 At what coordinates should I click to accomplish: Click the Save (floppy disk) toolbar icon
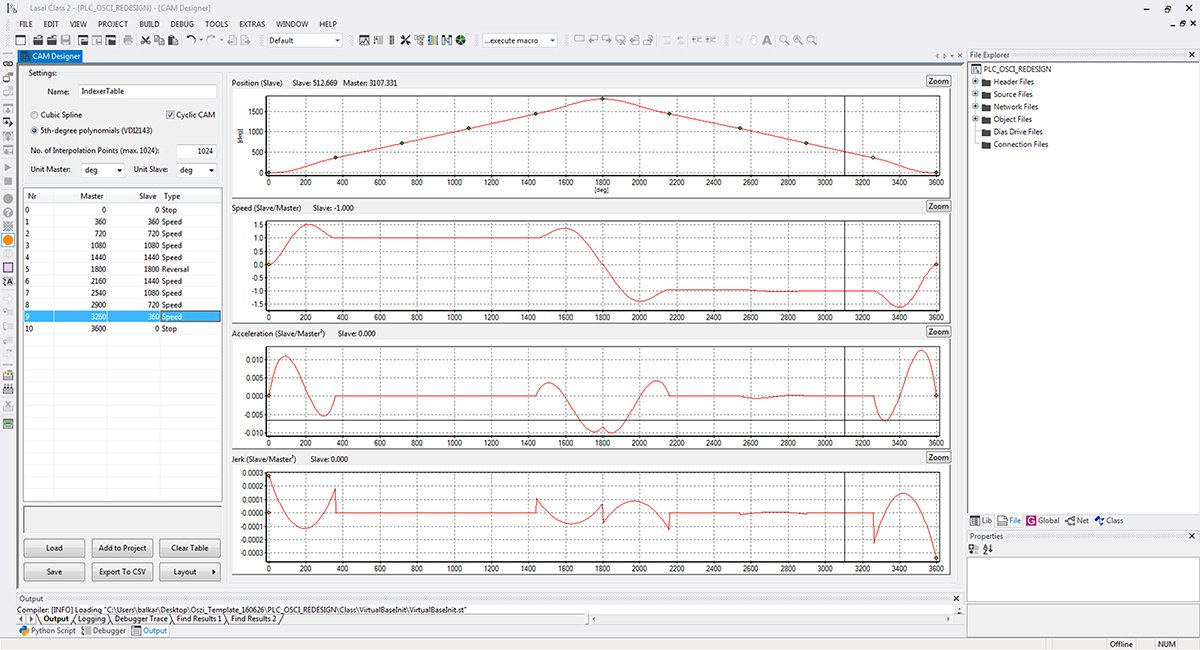65,40
